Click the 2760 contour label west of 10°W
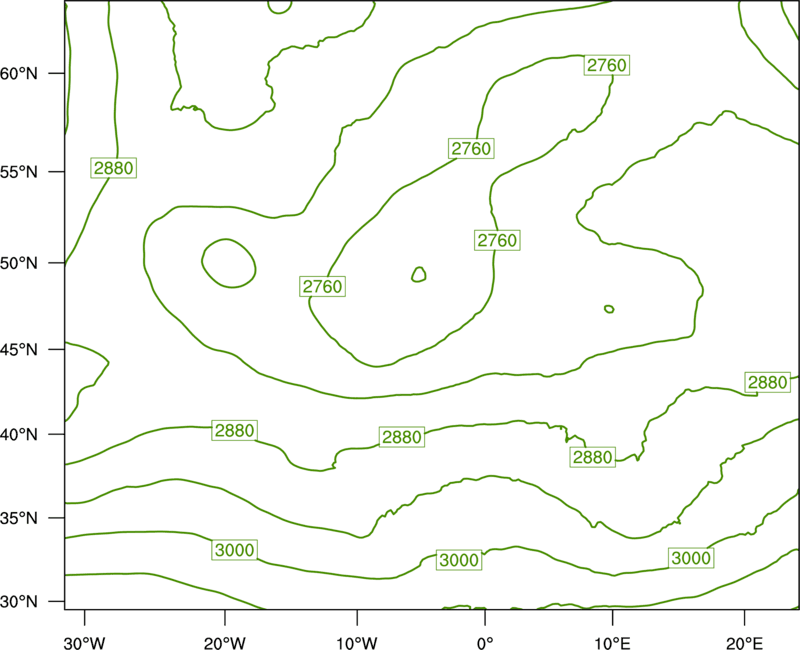 (322, 286)
